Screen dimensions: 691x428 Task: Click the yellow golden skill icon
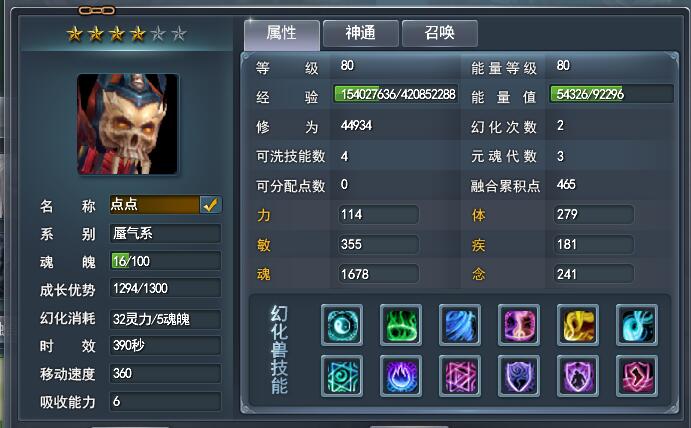point(578,325)
